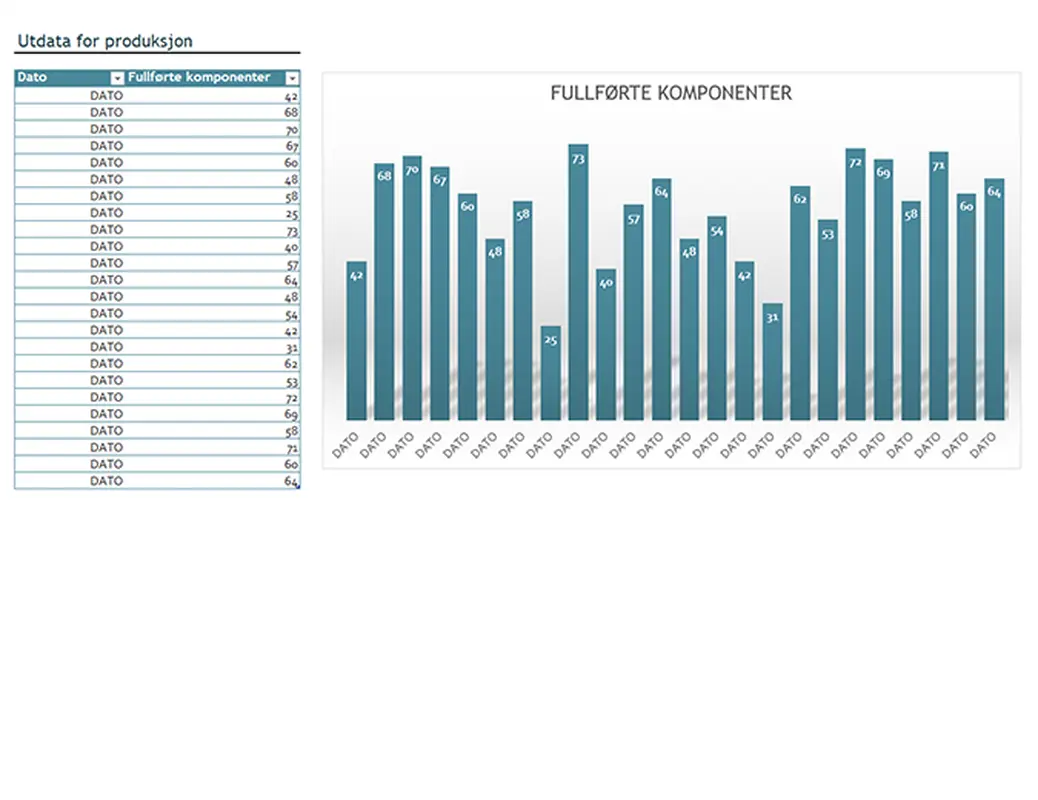Click the table resize handle at bottom-right corner

(x=298, y=487)
